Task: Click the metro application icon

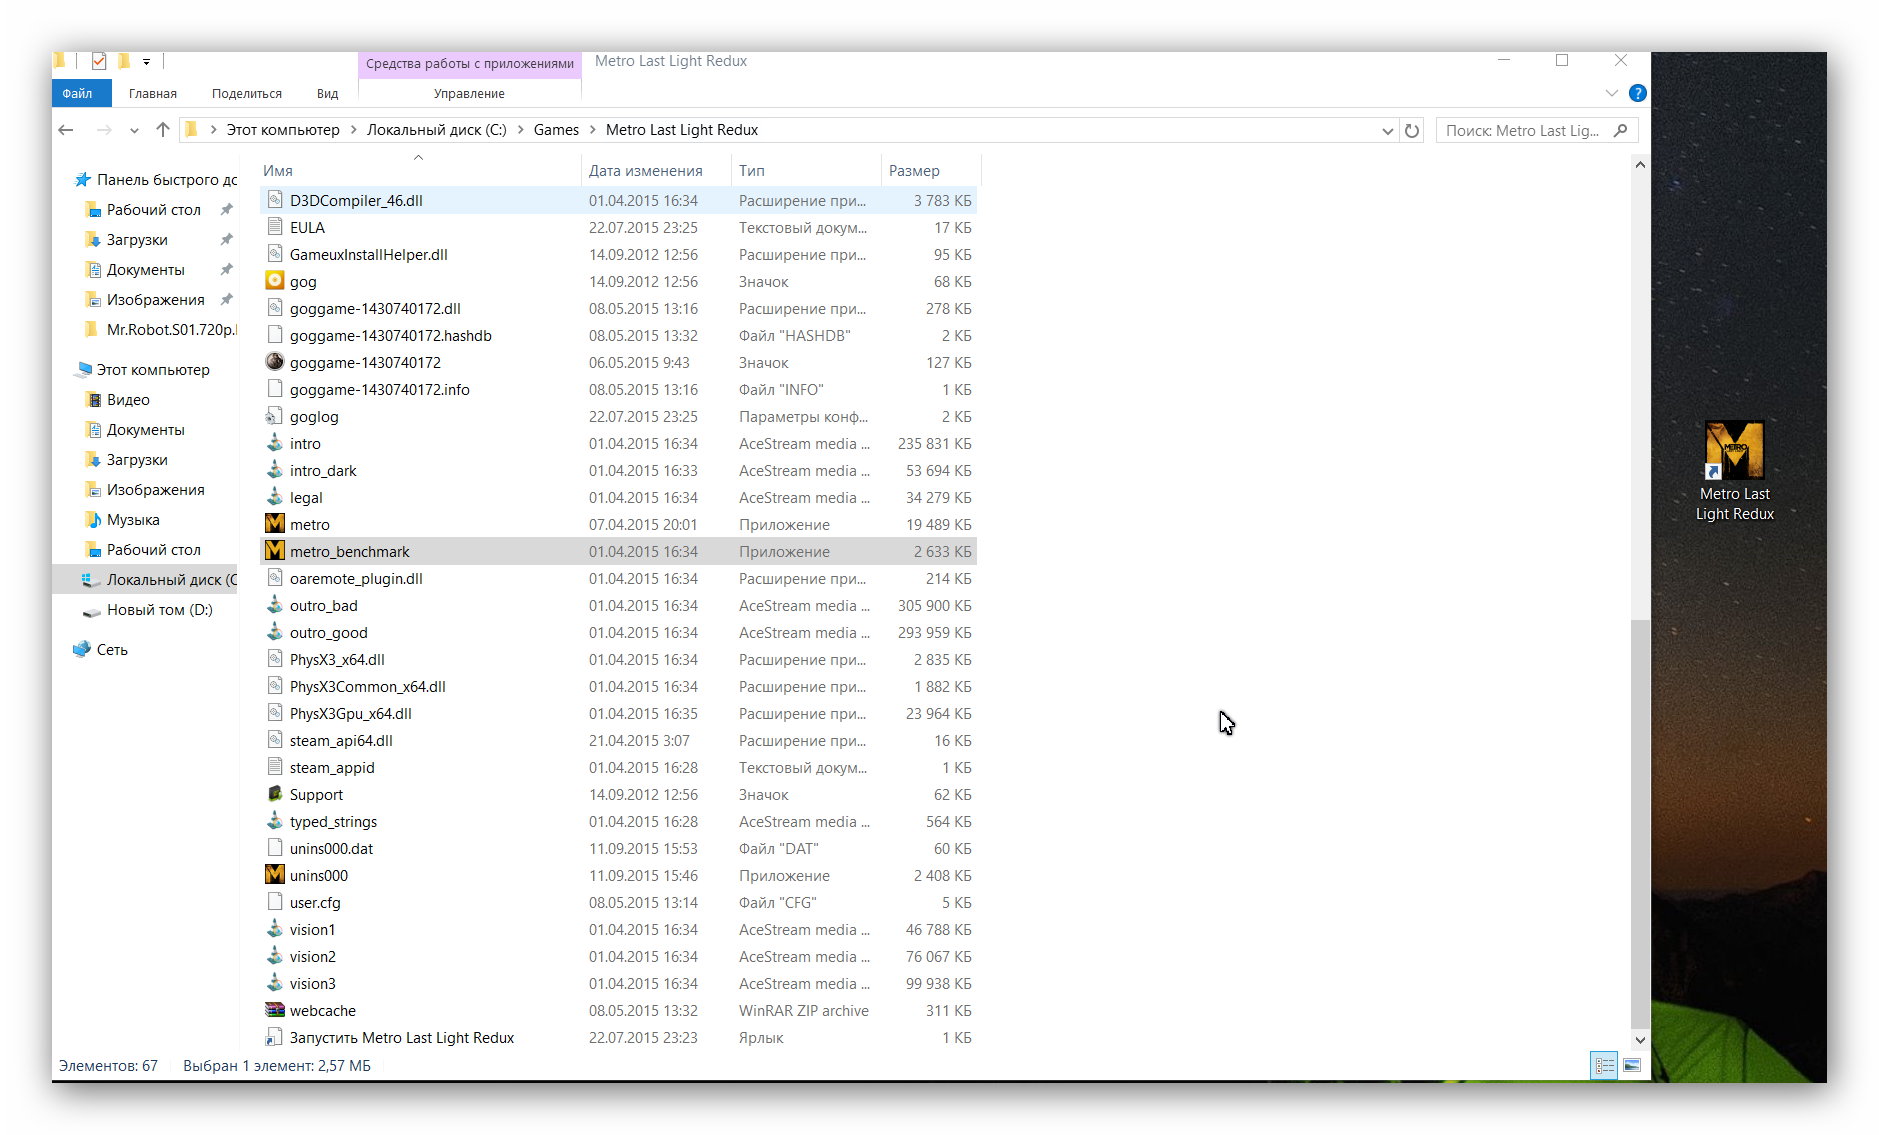Action: [274, 524]
